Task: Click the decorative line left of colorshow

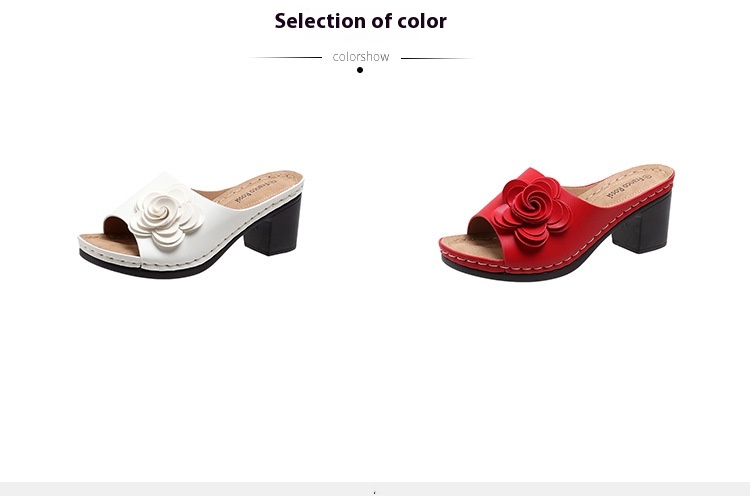Action: pos(286,57)
